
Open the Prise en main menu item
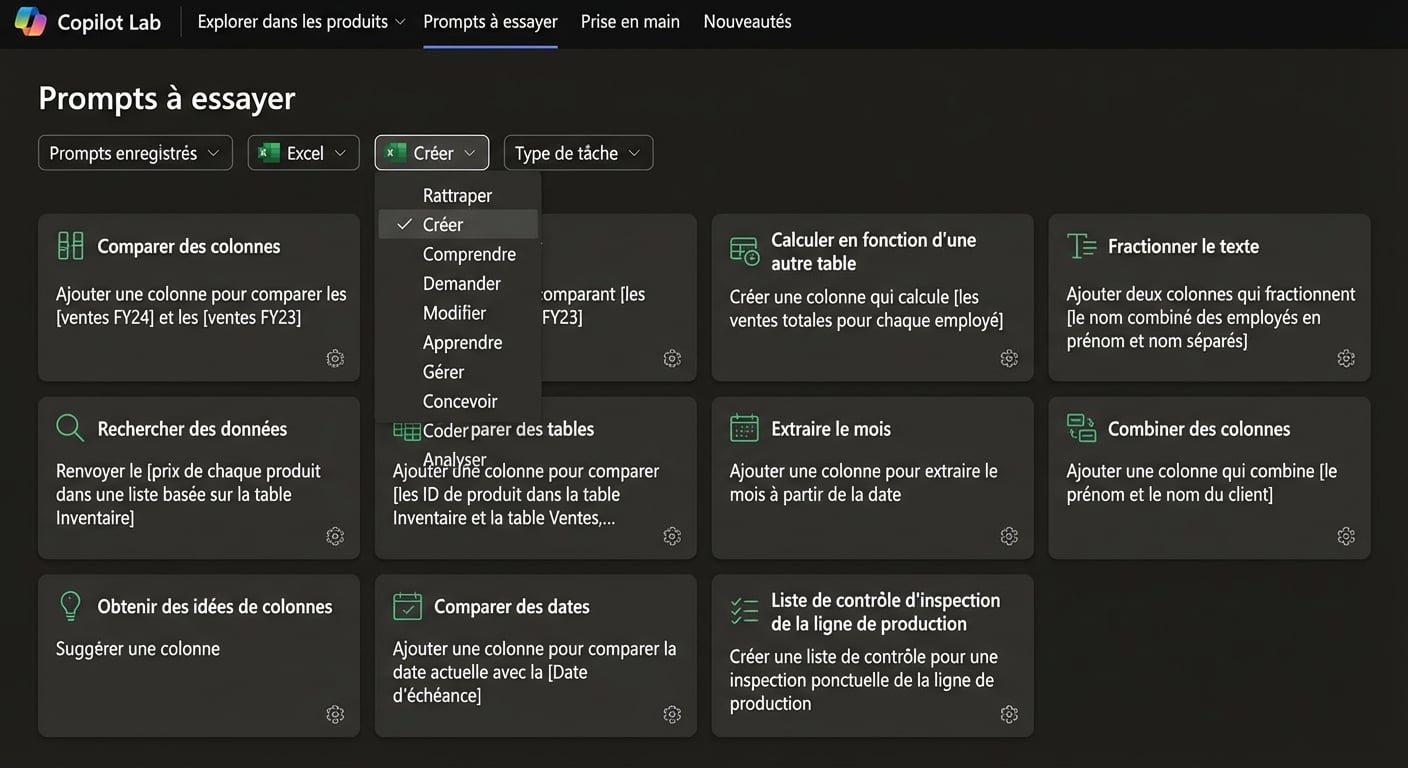(629, 20)
